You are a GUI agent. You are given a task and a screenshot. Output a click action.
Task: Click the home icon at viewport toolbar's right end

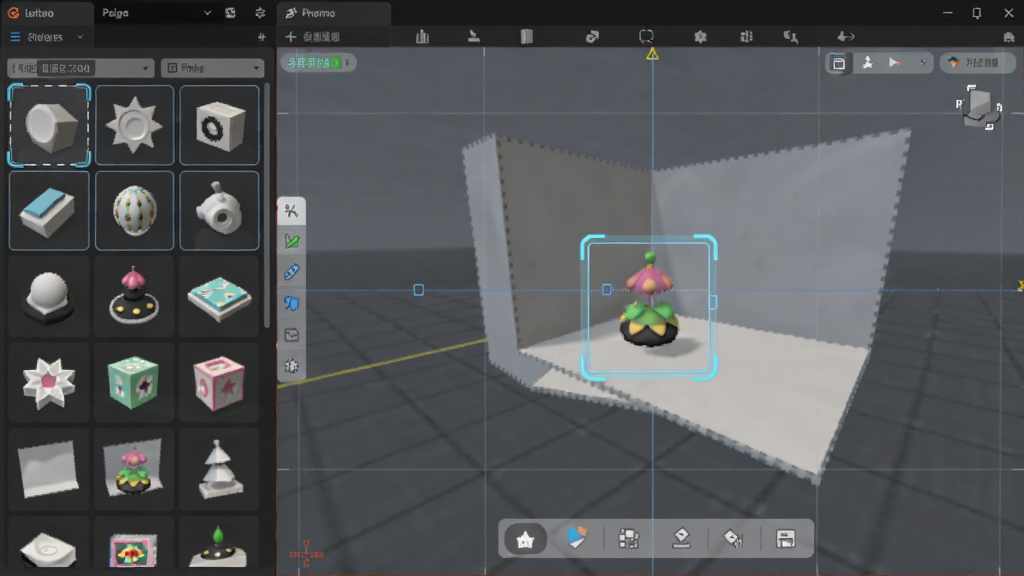1009,37
